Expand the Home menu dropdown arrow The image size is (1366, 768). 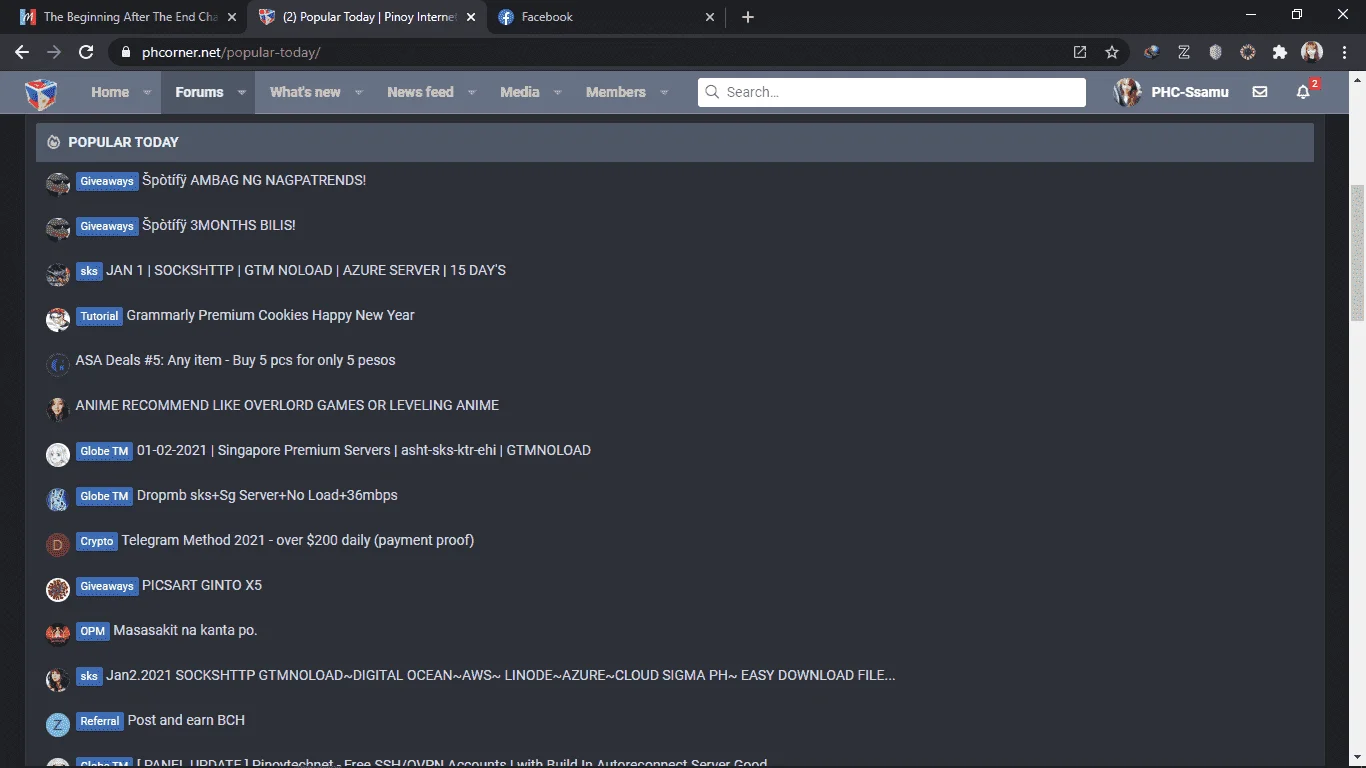[x=147, y=92]
